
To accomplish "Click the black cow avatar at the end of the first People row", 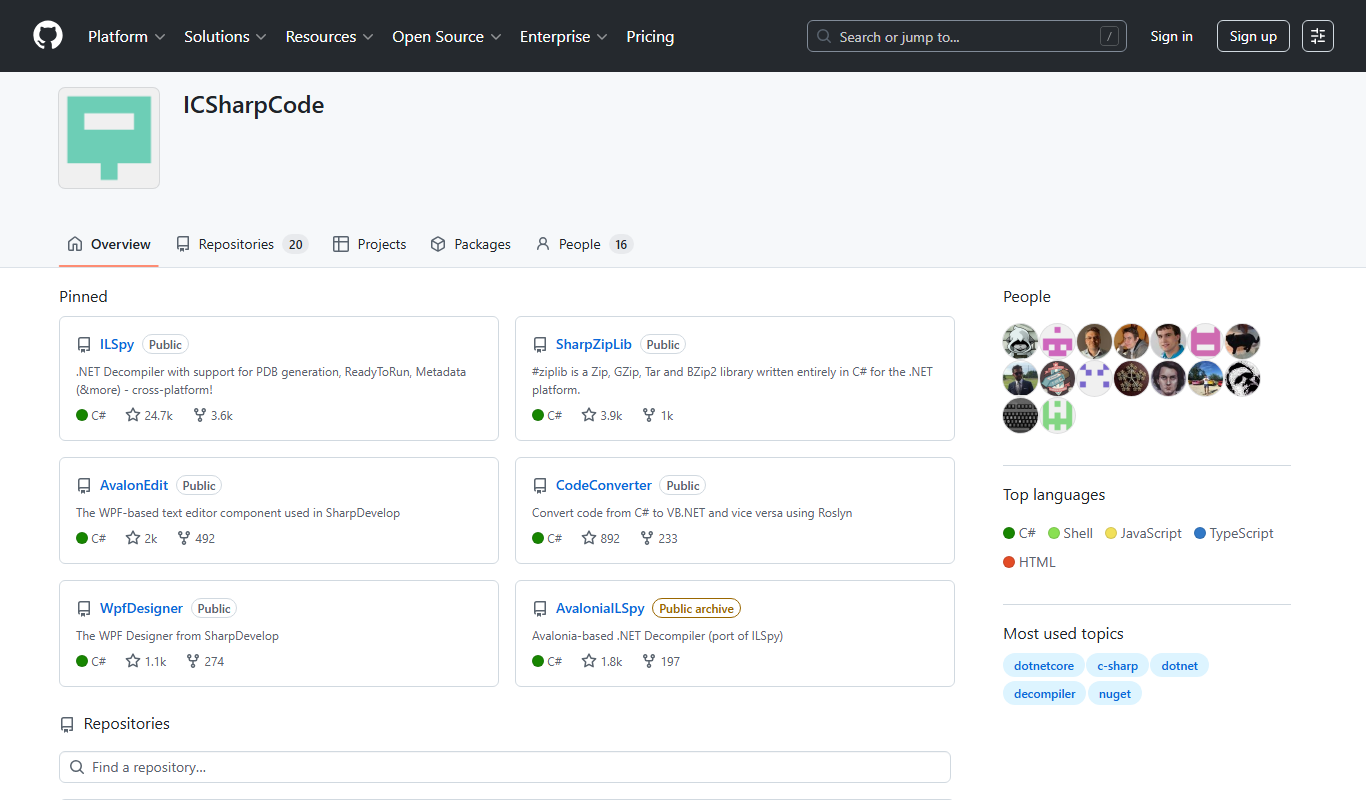I will 1243,341.
